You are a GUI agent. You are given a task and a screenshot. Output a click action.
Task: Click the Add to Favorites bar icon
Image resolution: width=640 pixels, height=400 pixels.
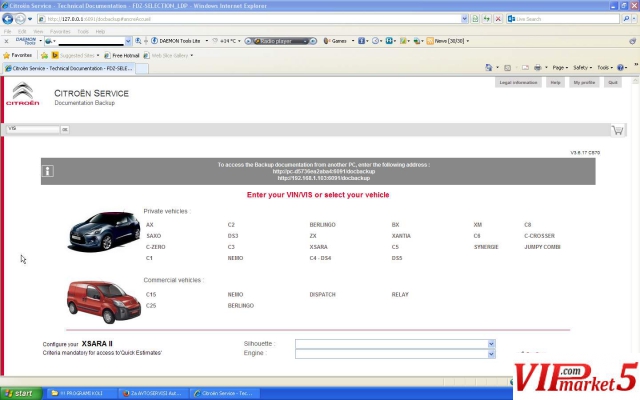[44, 55]
